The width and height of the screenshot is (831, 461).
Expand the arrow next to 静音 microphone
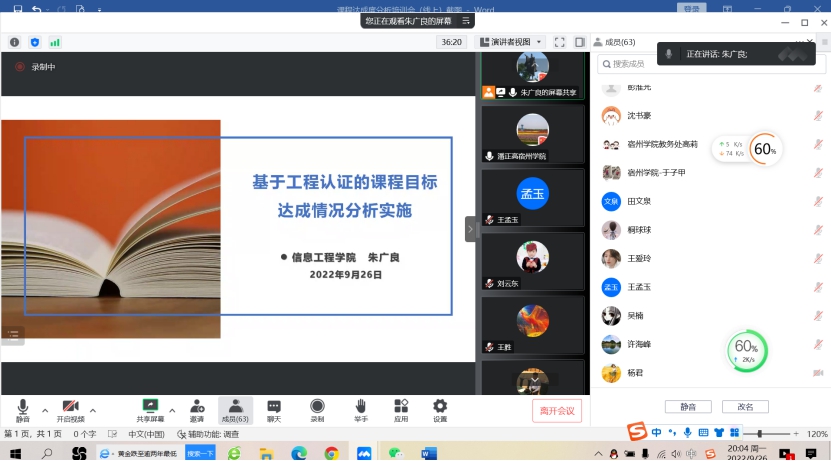[x=44, y=410]
